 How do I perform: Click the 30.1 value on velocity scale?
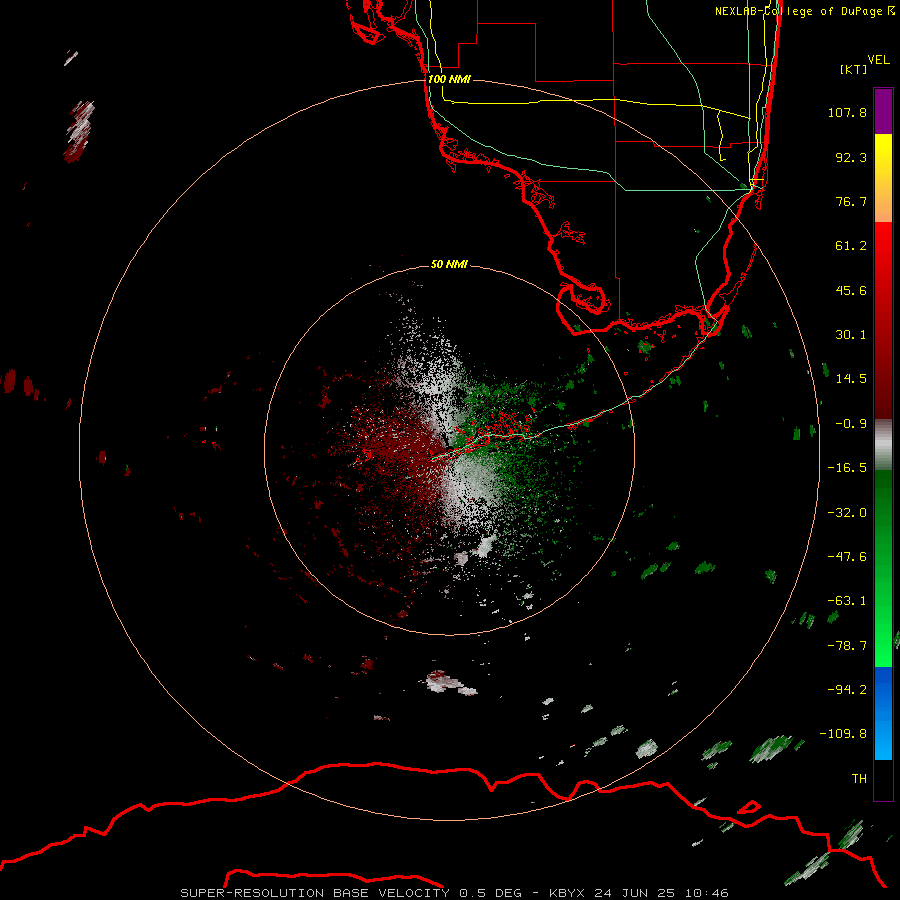[x=851, y=335]
